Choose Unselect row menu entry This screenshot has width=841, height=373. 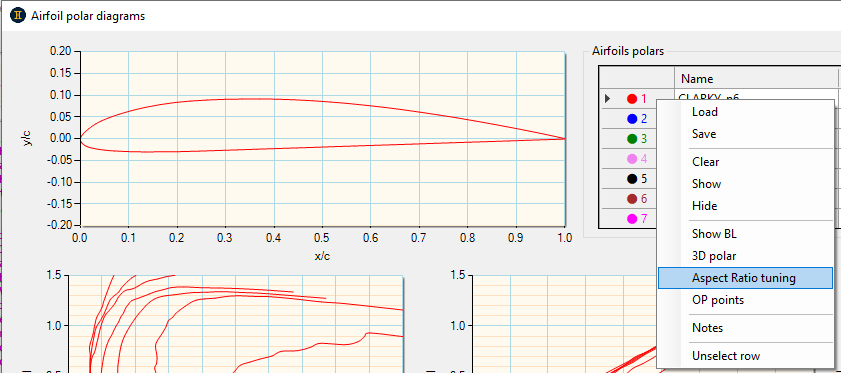pos(746,356)
